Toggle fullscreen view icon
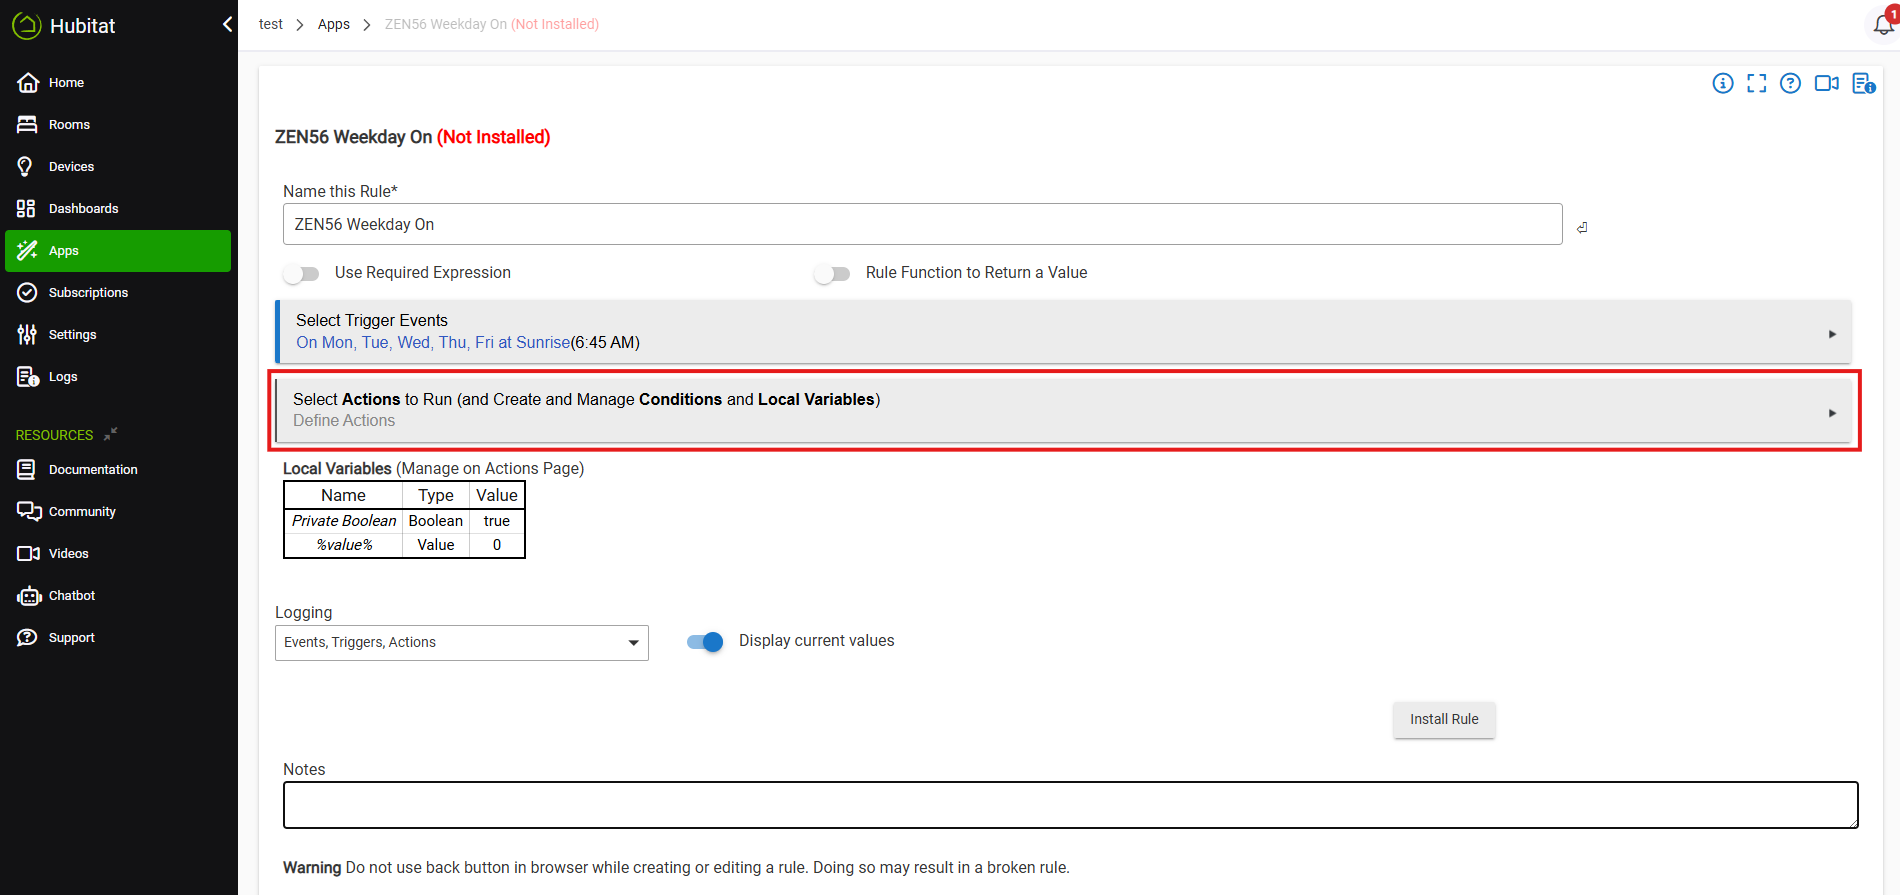The width and height of the screenshot is (1900, 895). (x=1756, y=84)
